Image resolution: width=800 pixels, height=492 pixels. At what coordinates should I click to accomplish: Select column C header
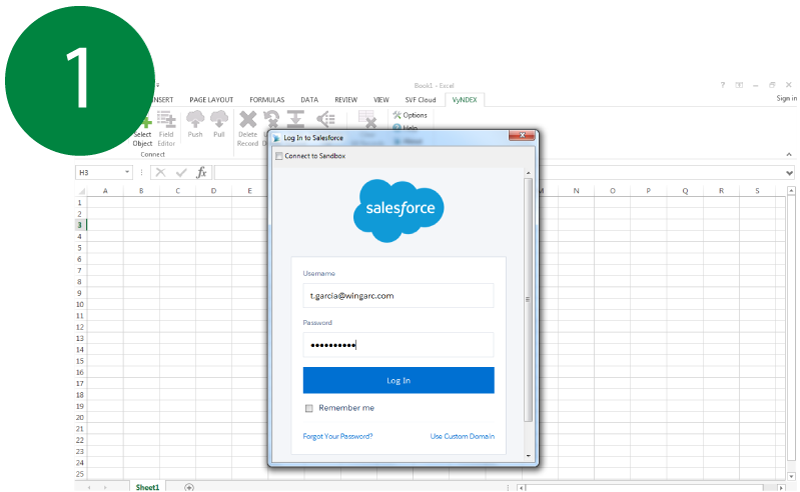[x=178, y=191]
